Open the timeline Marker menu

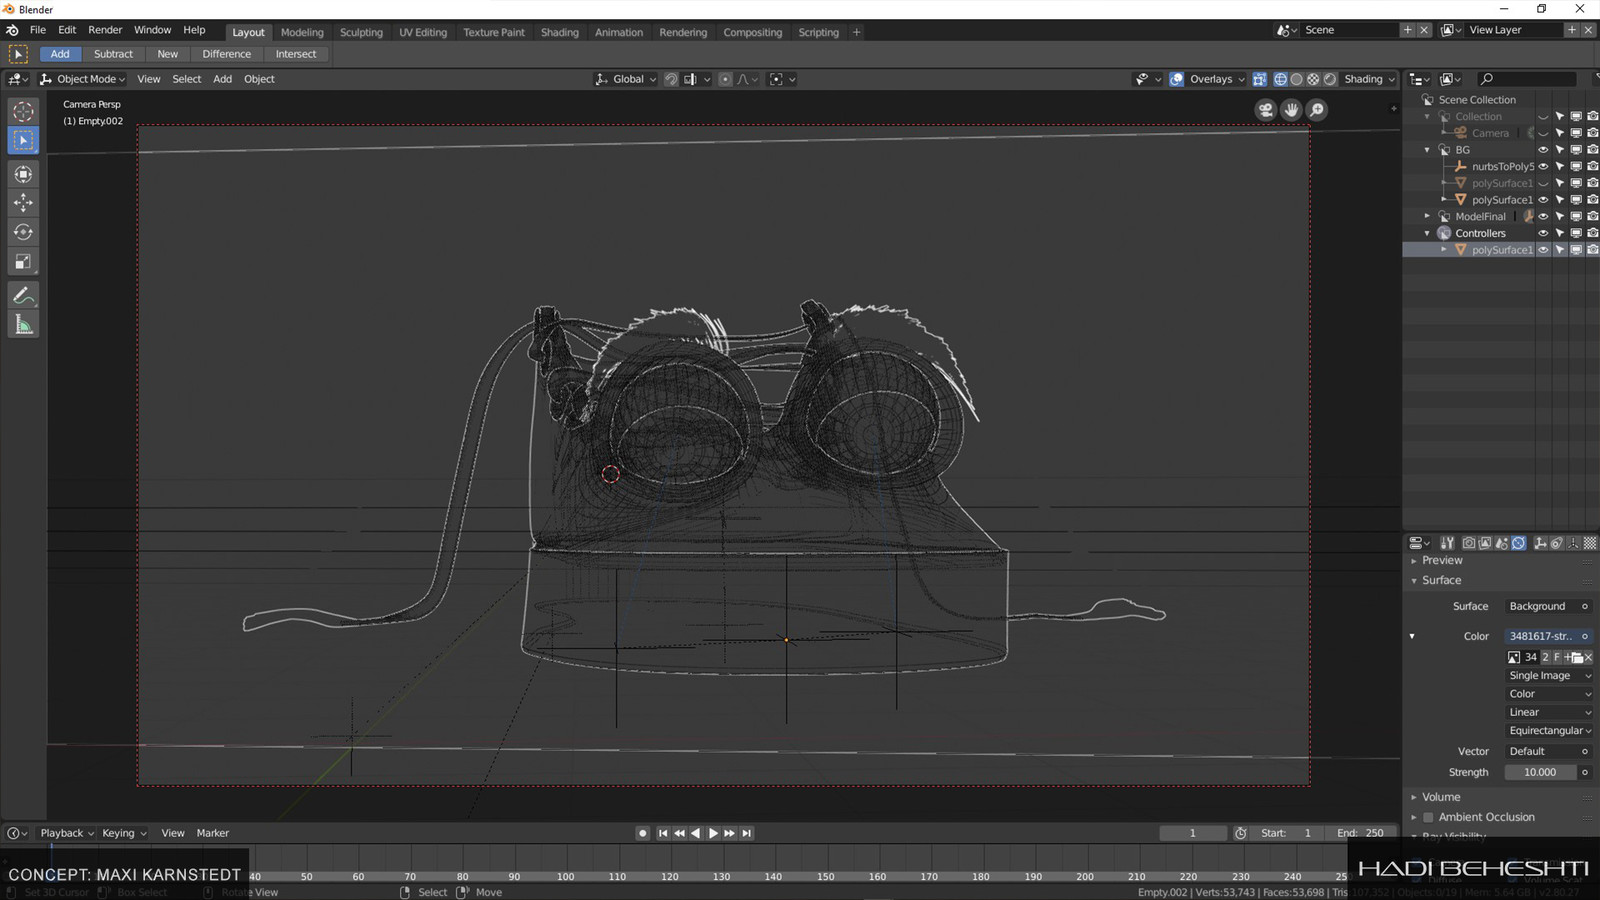point(213,833)
